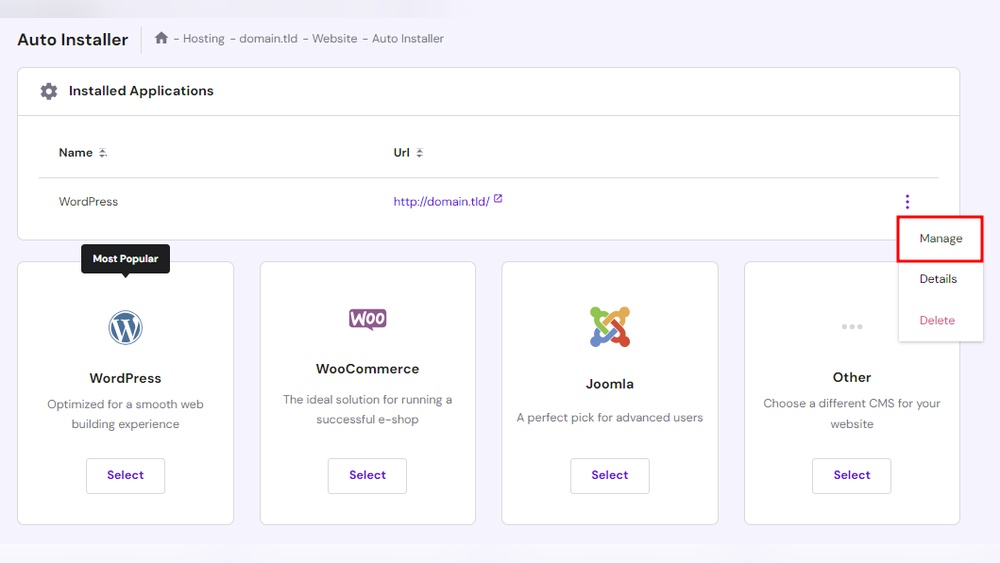The height and width of the screenshot is (563, 1000).
Task: Open external link icon beside domain.tld URL
Action: click(x=498, y=199)
